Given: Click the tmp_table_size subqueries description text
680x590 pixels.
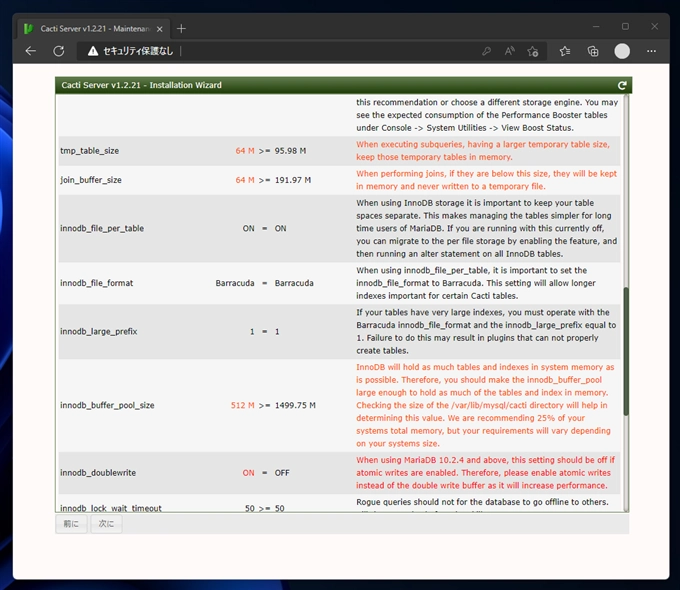Looking at the screenshot, I should pyautogui.click(x=483, y=151).
